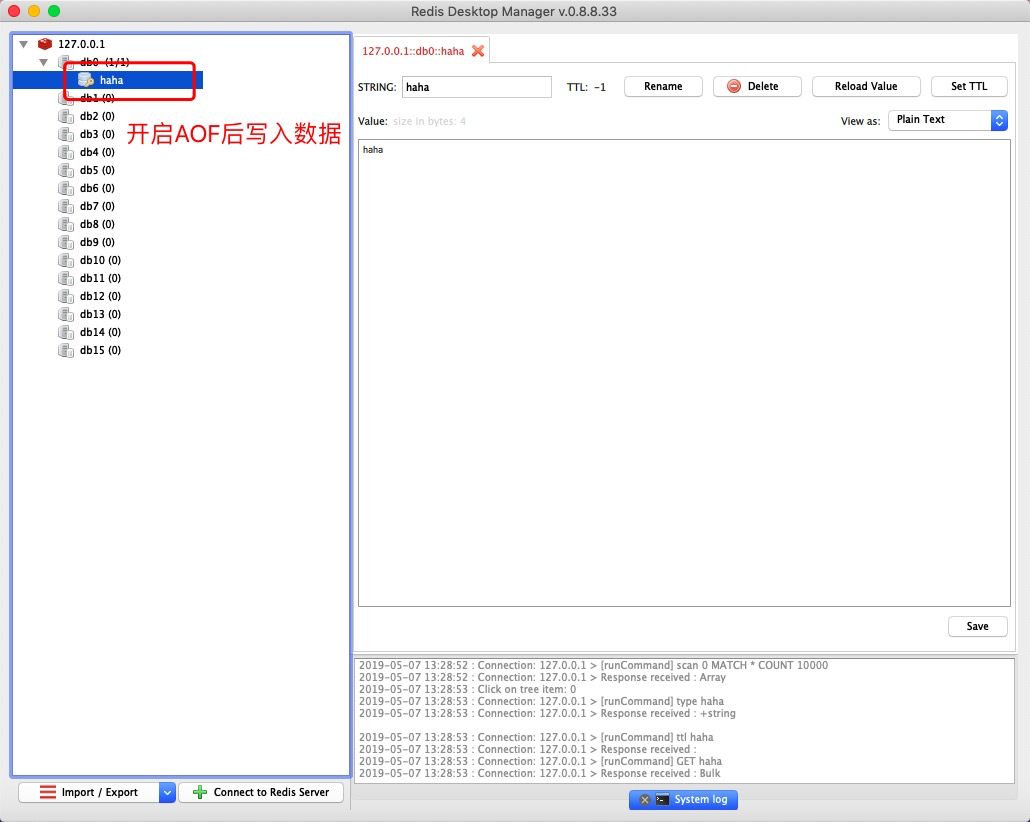Click the log line '[runCommand] GET haha'

click(x=540, y=762)
